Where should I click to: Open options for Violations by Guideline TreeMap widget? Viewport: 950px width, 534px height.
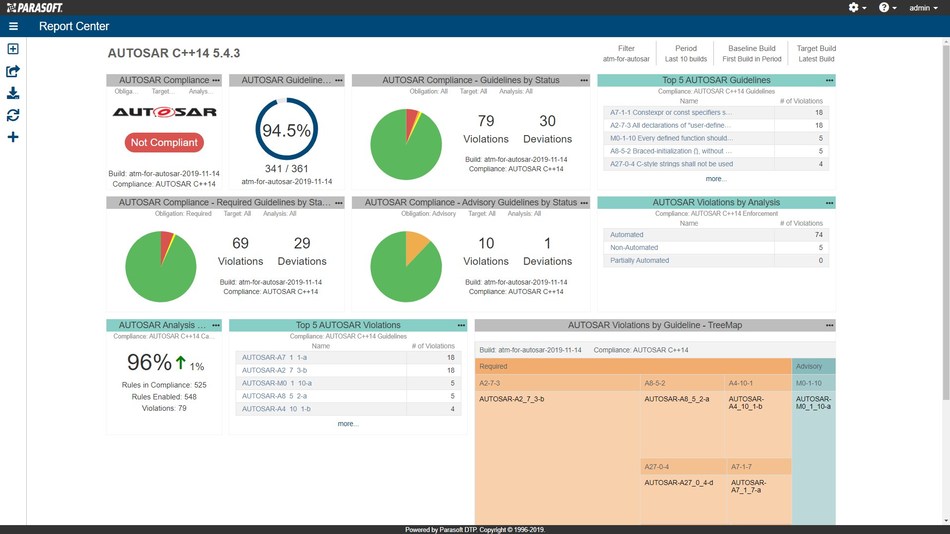pos(829,325)
